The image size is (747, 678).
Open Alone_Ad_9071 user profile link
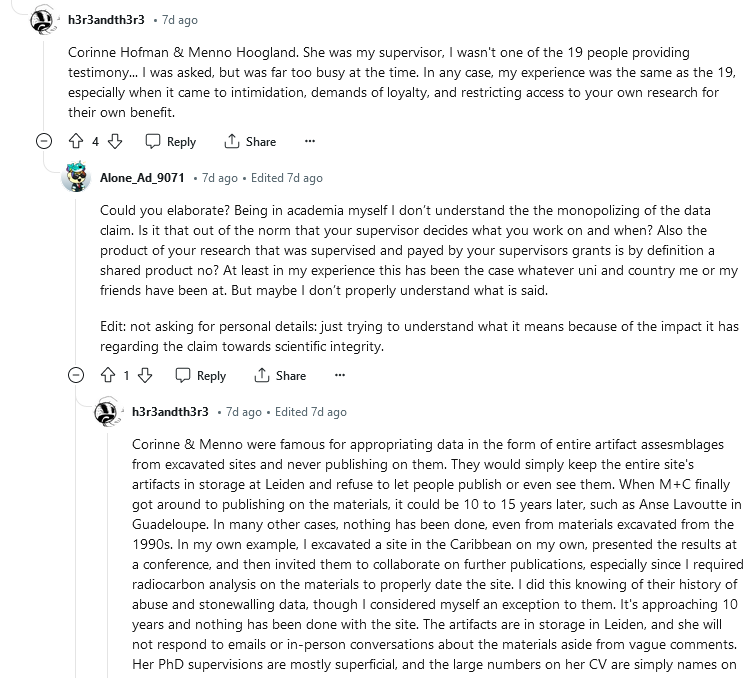(142, 178)
